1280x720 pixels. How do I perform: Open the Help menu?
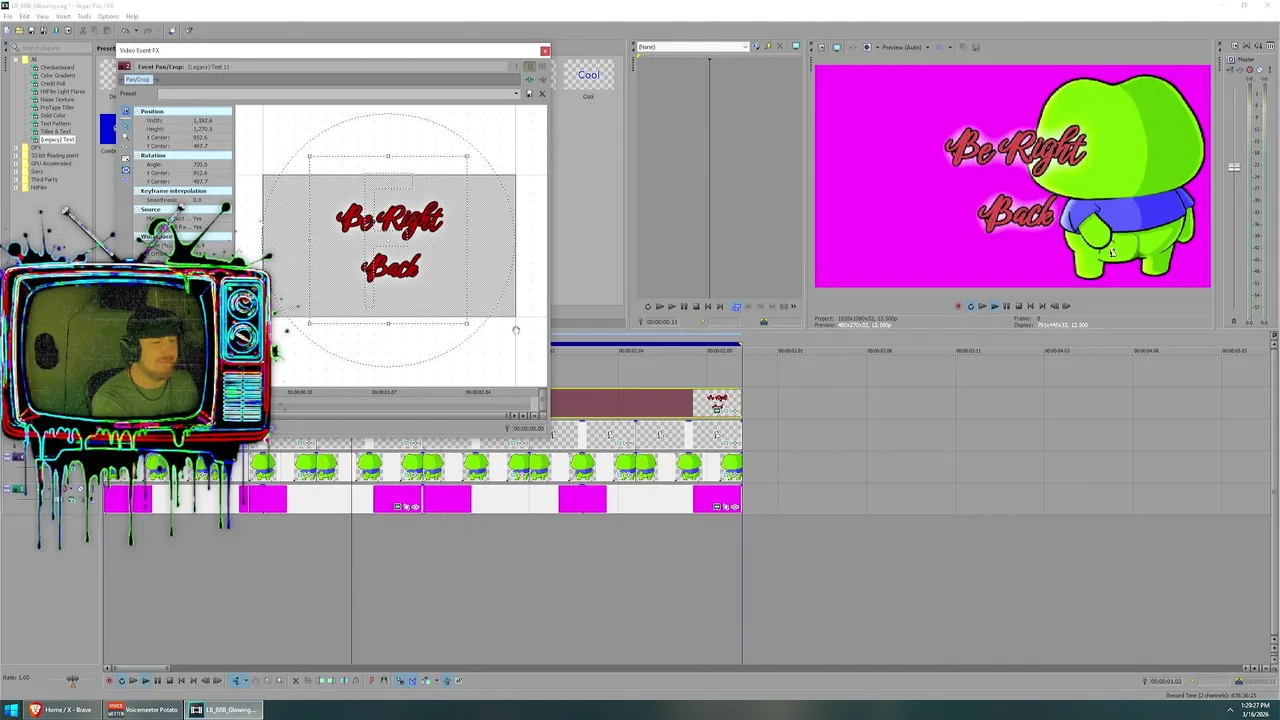point(132,16)
